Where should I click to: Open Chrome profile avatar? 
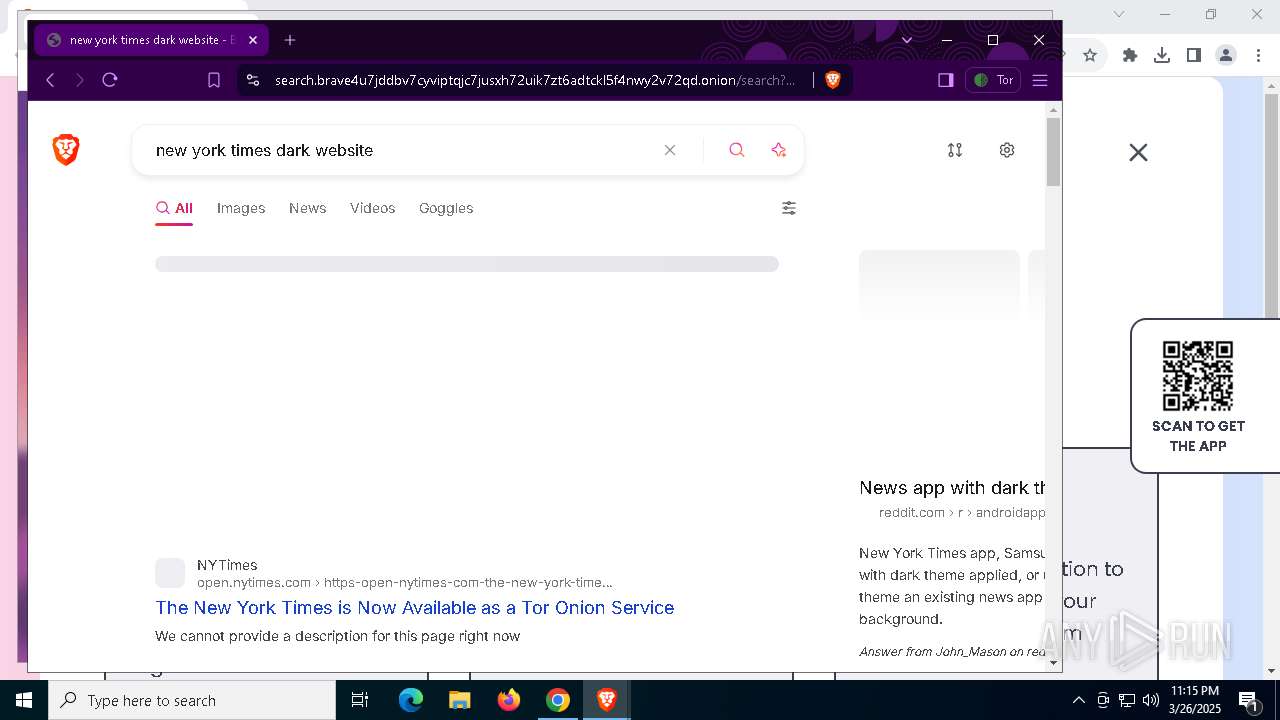(x=1226, y=55)
